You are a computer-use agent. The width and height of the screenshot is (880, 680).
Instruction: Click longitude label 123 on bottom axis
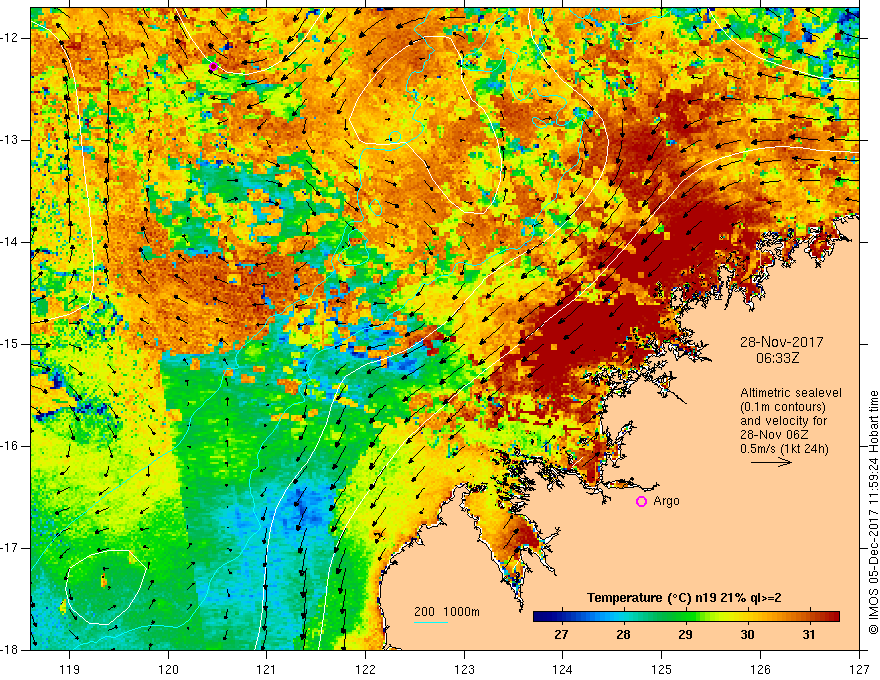coord(464,669)
